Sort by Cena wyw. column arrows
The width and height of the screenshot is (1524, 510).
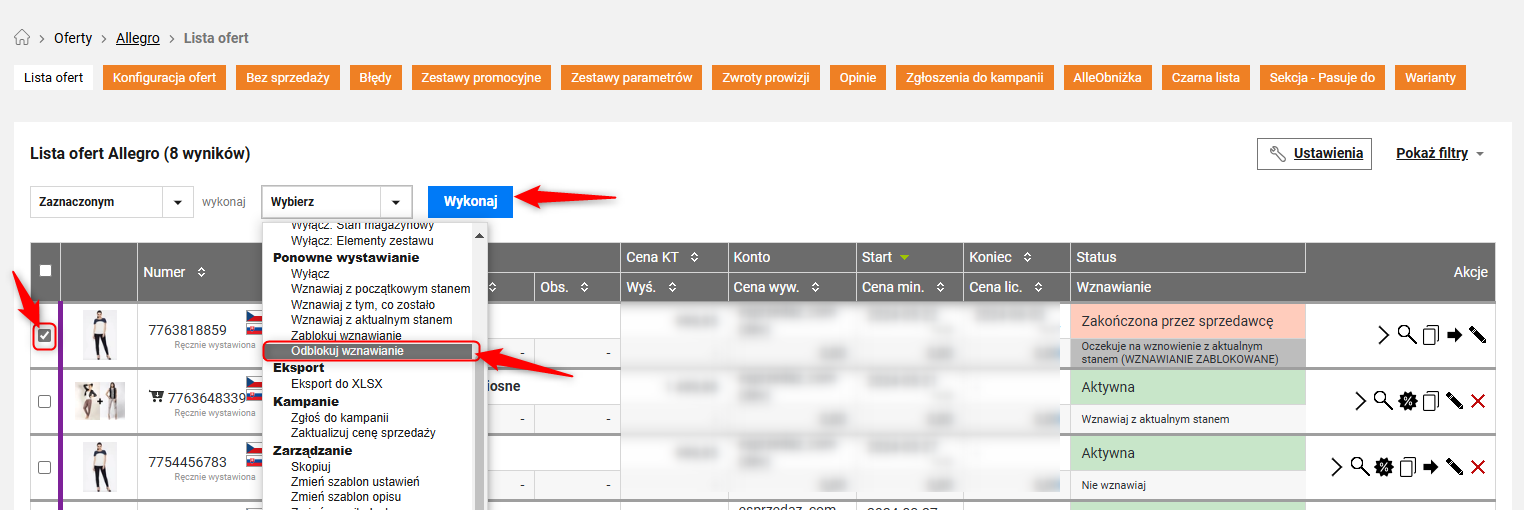pyautogui.click(x=815, y=287)
